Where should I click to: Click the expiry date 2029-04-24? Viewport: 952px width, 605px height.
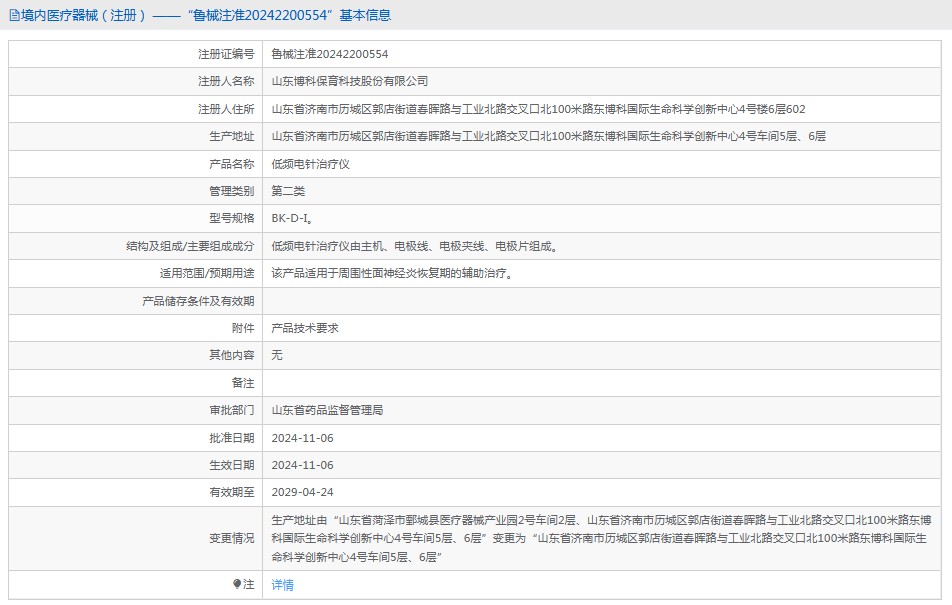tap(302, 492)
